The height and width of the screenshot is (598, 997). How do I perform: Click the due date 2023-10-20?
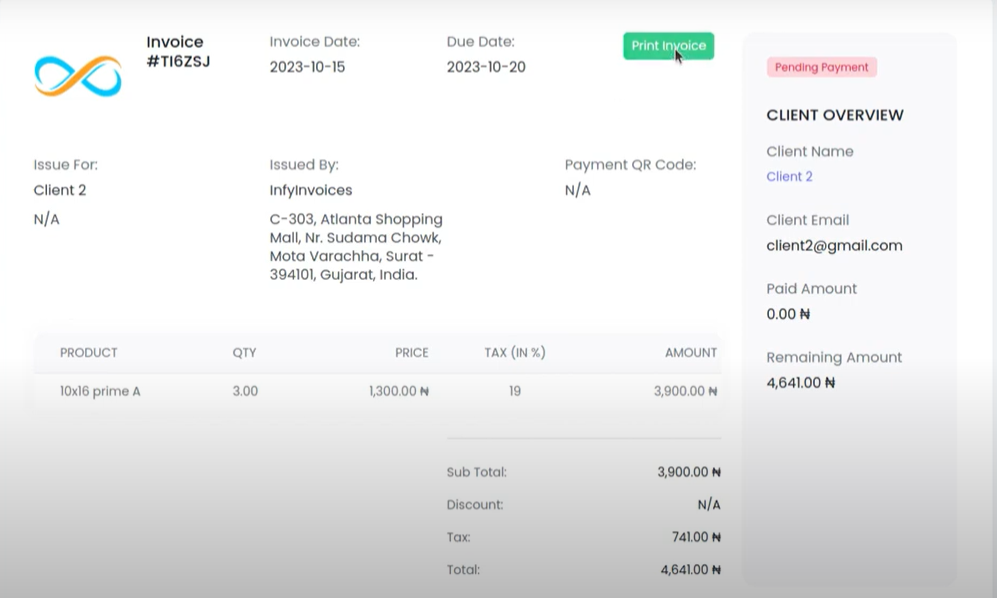(x=485, y=67)
